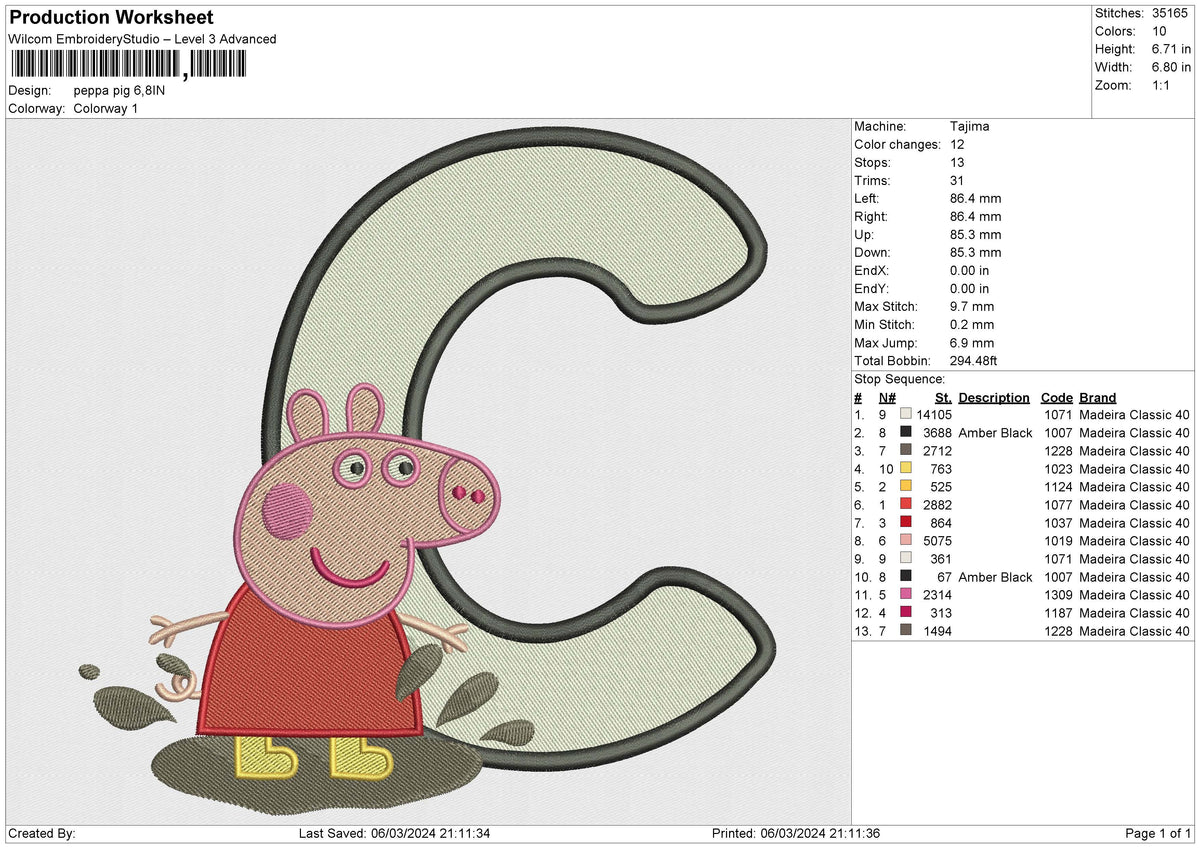Click the barcode under the software name
1200x848 pixels.
pyautogui.click(x=127, y=65)
